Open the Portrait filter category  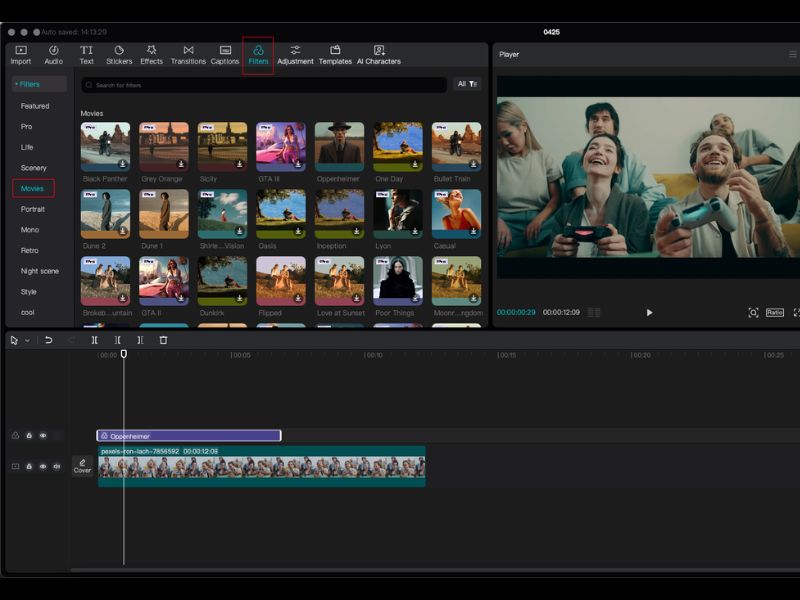(x=33, y=209)
